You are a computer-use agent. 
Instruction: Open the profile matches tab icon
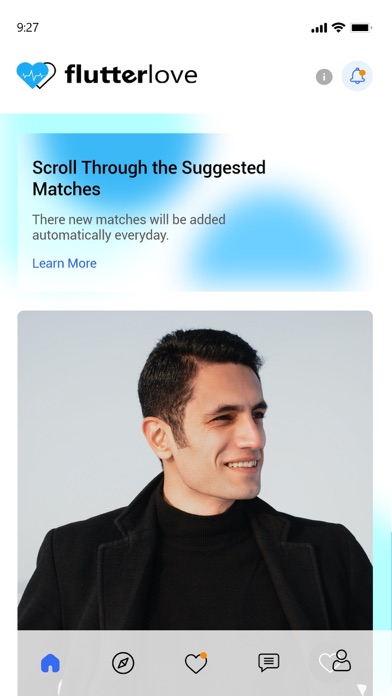click(x=336, y=662)
